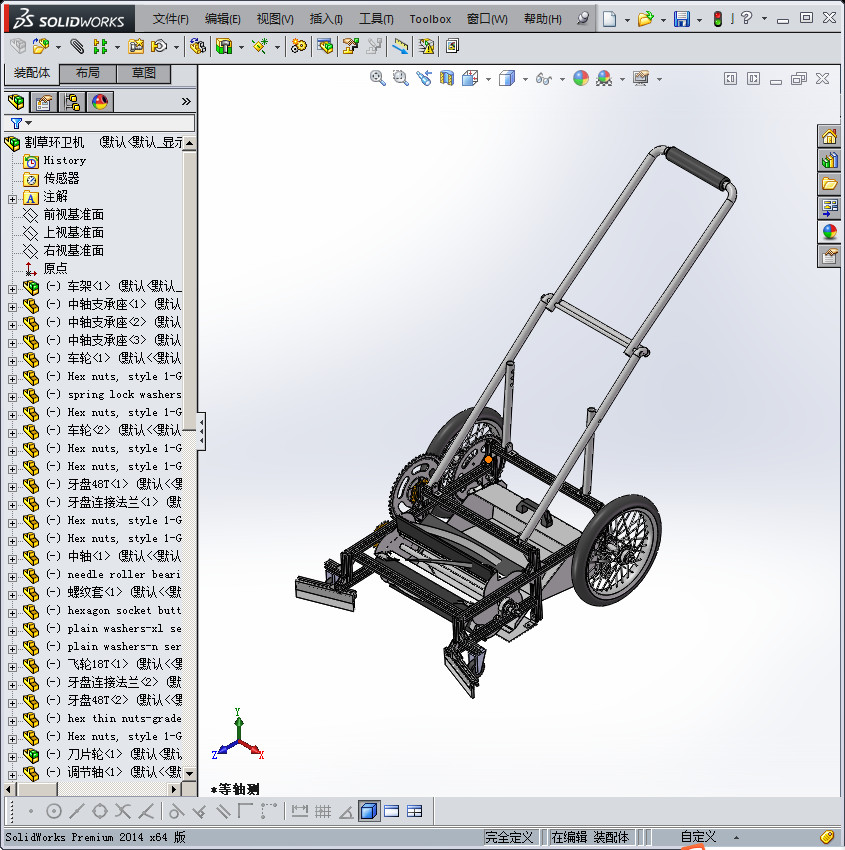
Task: Click the question mark Help icon in title bar
Action: (746, 18)
